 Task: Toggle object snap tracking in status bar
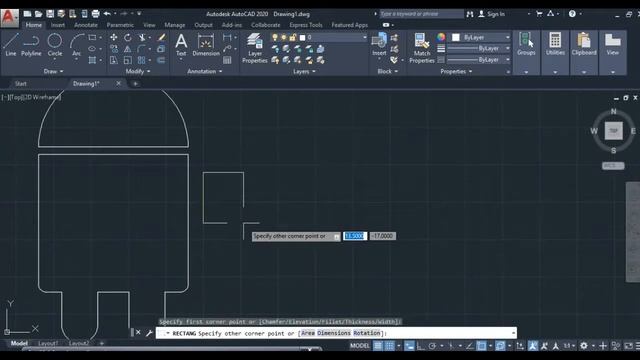[470, 346]
